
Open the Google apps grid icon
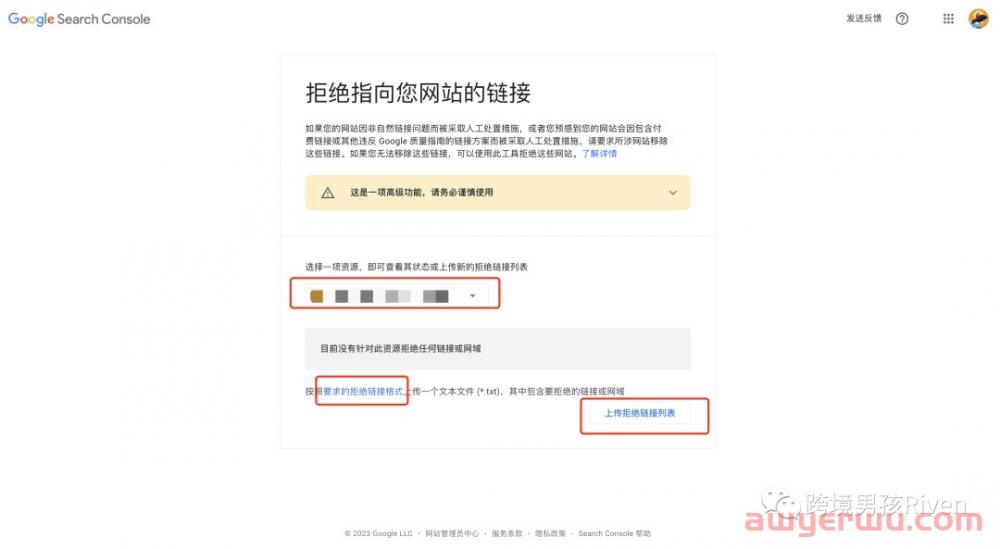(x=948, y=18)
